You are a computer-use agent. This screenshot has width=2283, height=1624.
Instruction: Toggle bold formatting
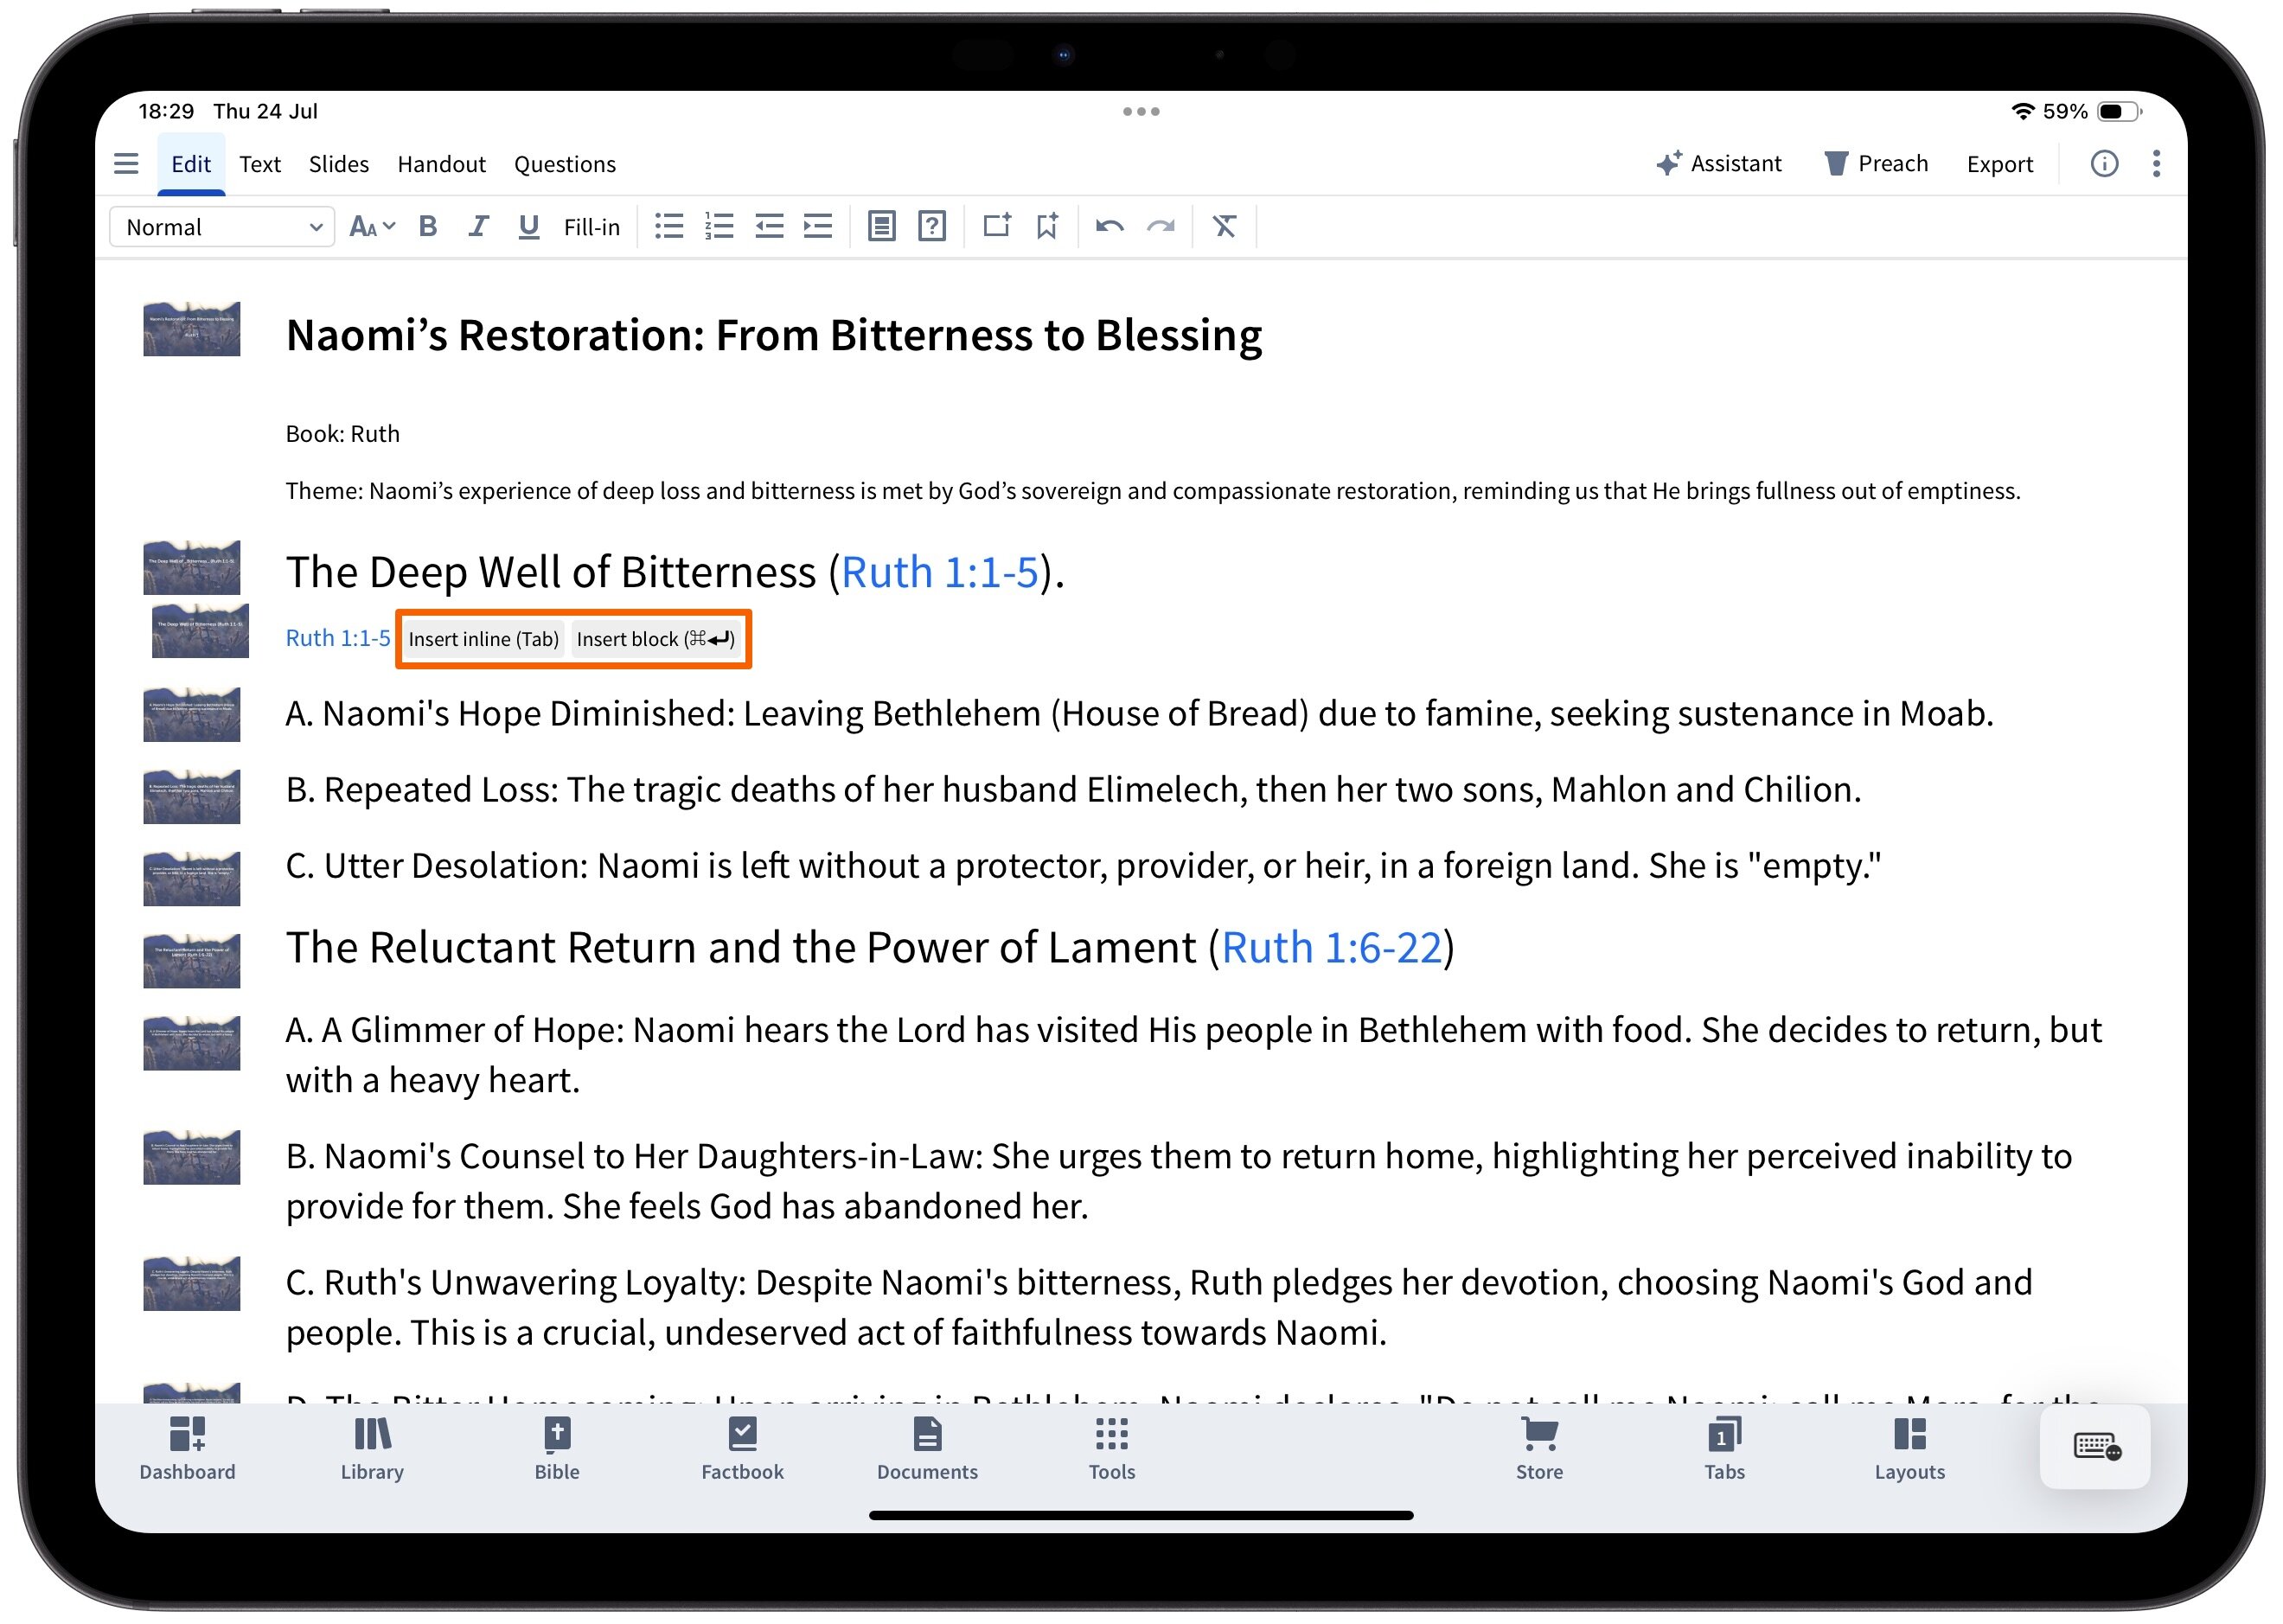click(x=428, y=227)
